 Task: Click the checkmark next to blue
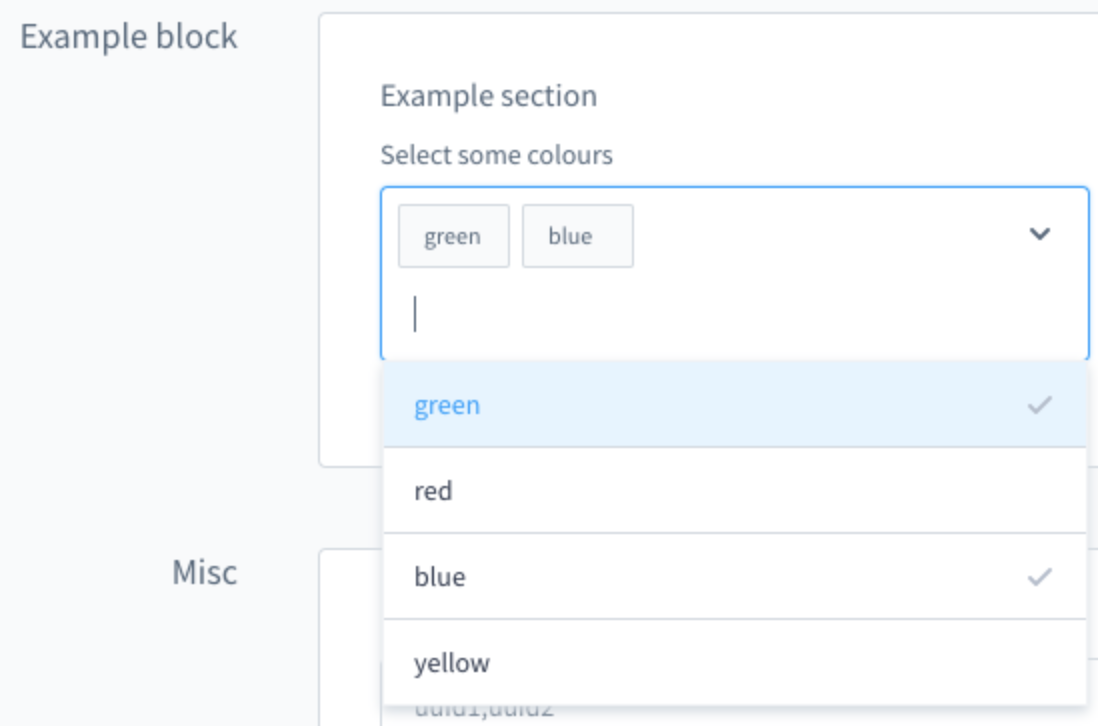pos(1040,575)
